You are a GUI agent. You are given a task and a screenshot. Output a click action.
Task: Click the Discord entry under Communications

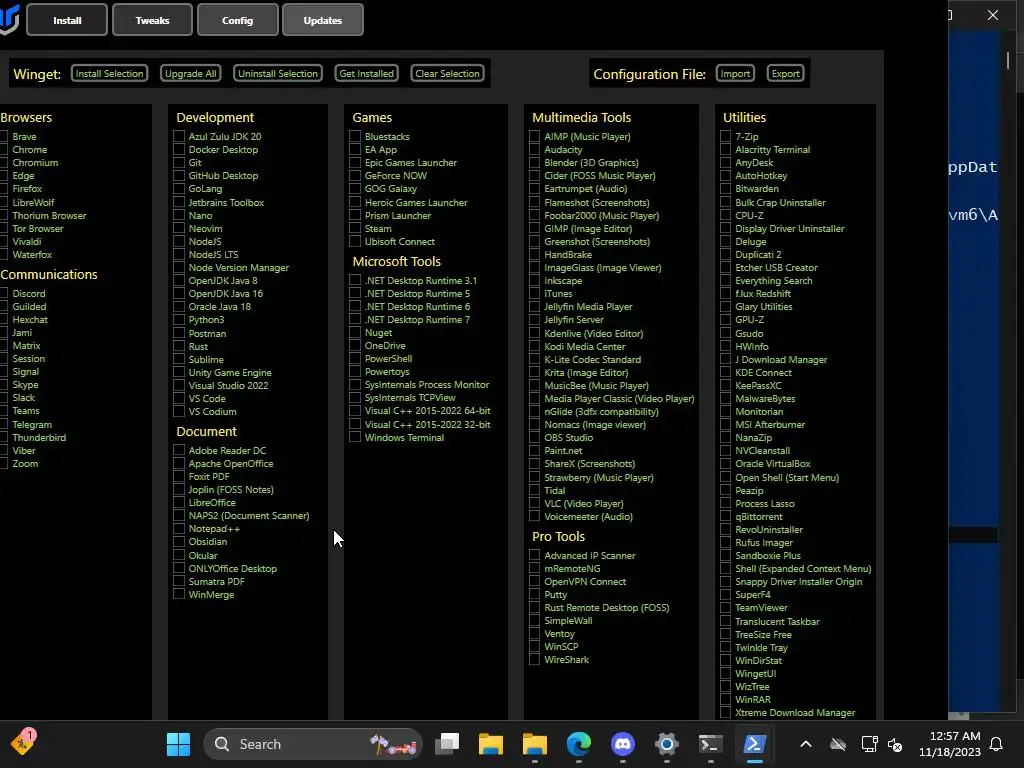(x=29, y=293)
